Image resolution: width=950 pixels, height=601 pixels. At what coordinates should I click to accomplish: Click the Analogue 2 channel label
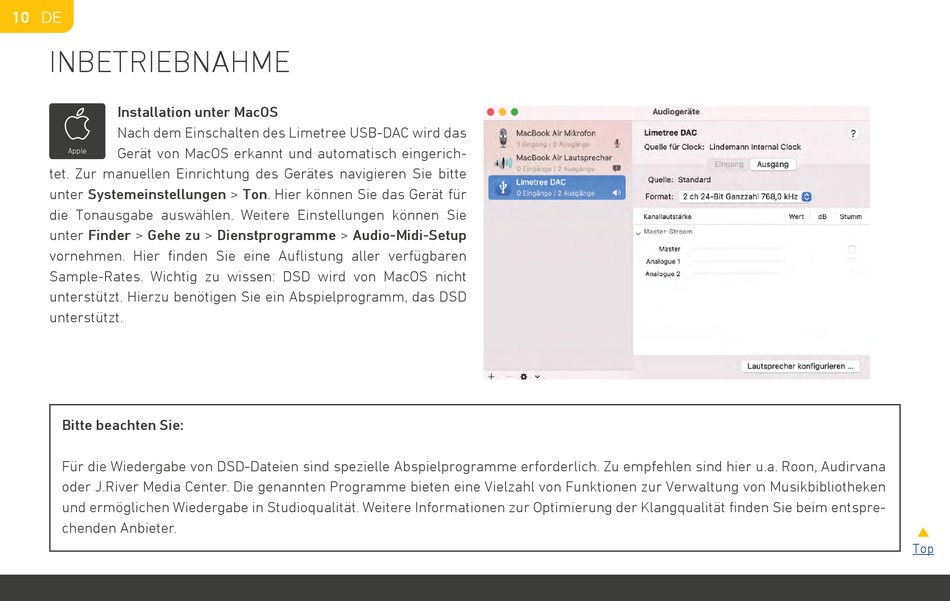(663, 274)
